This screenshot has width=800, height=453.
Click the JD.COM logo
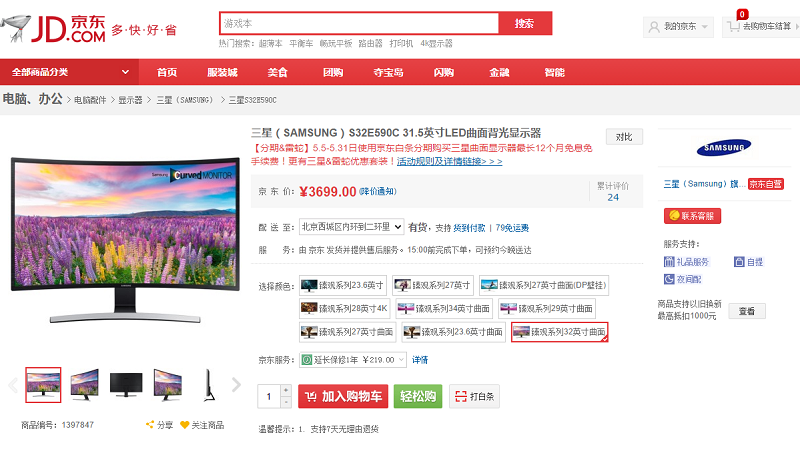54,29
